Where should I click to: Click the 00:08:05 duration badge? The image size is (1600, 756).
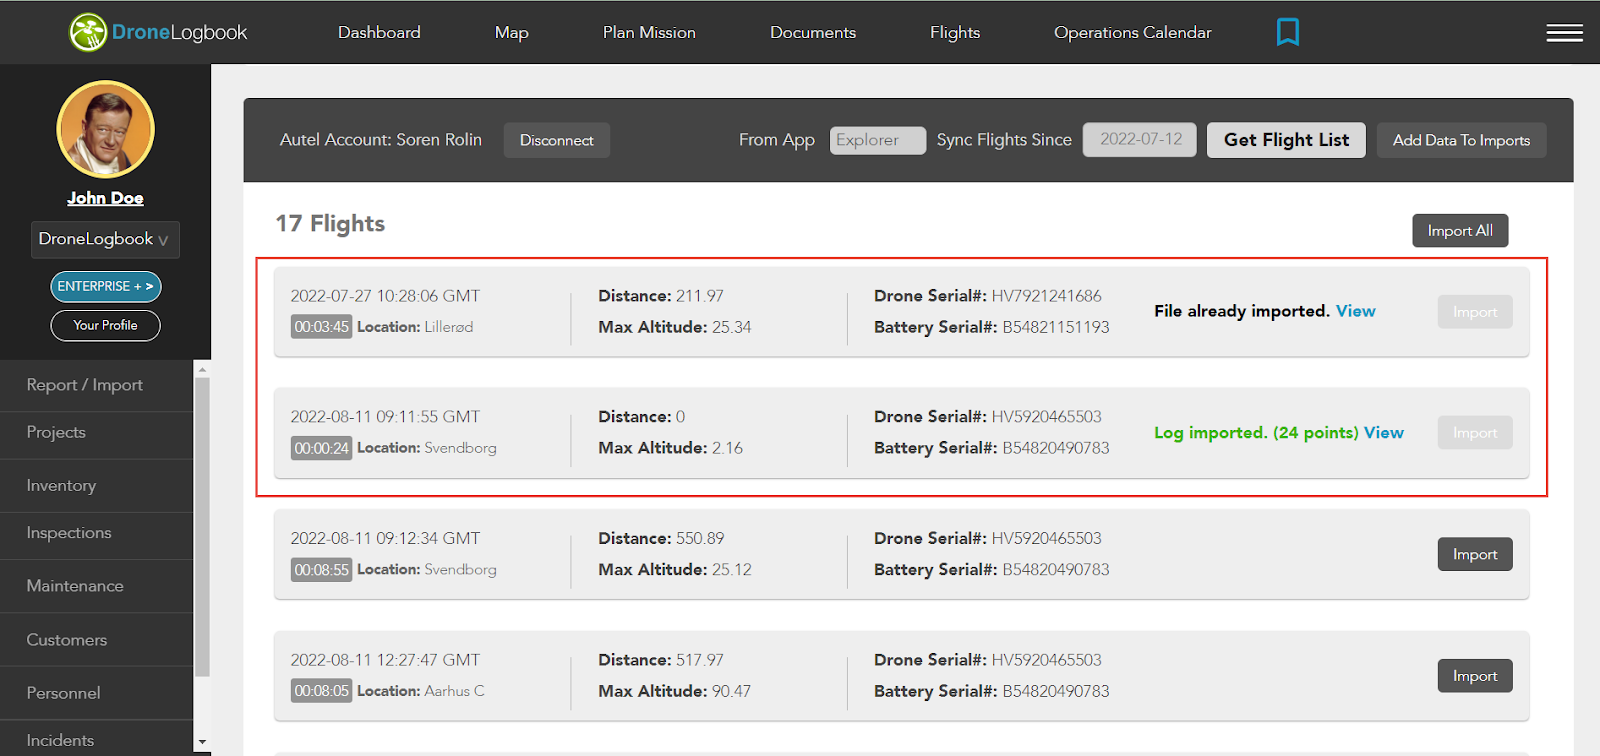pyautogui.click(x=321, y=691)
